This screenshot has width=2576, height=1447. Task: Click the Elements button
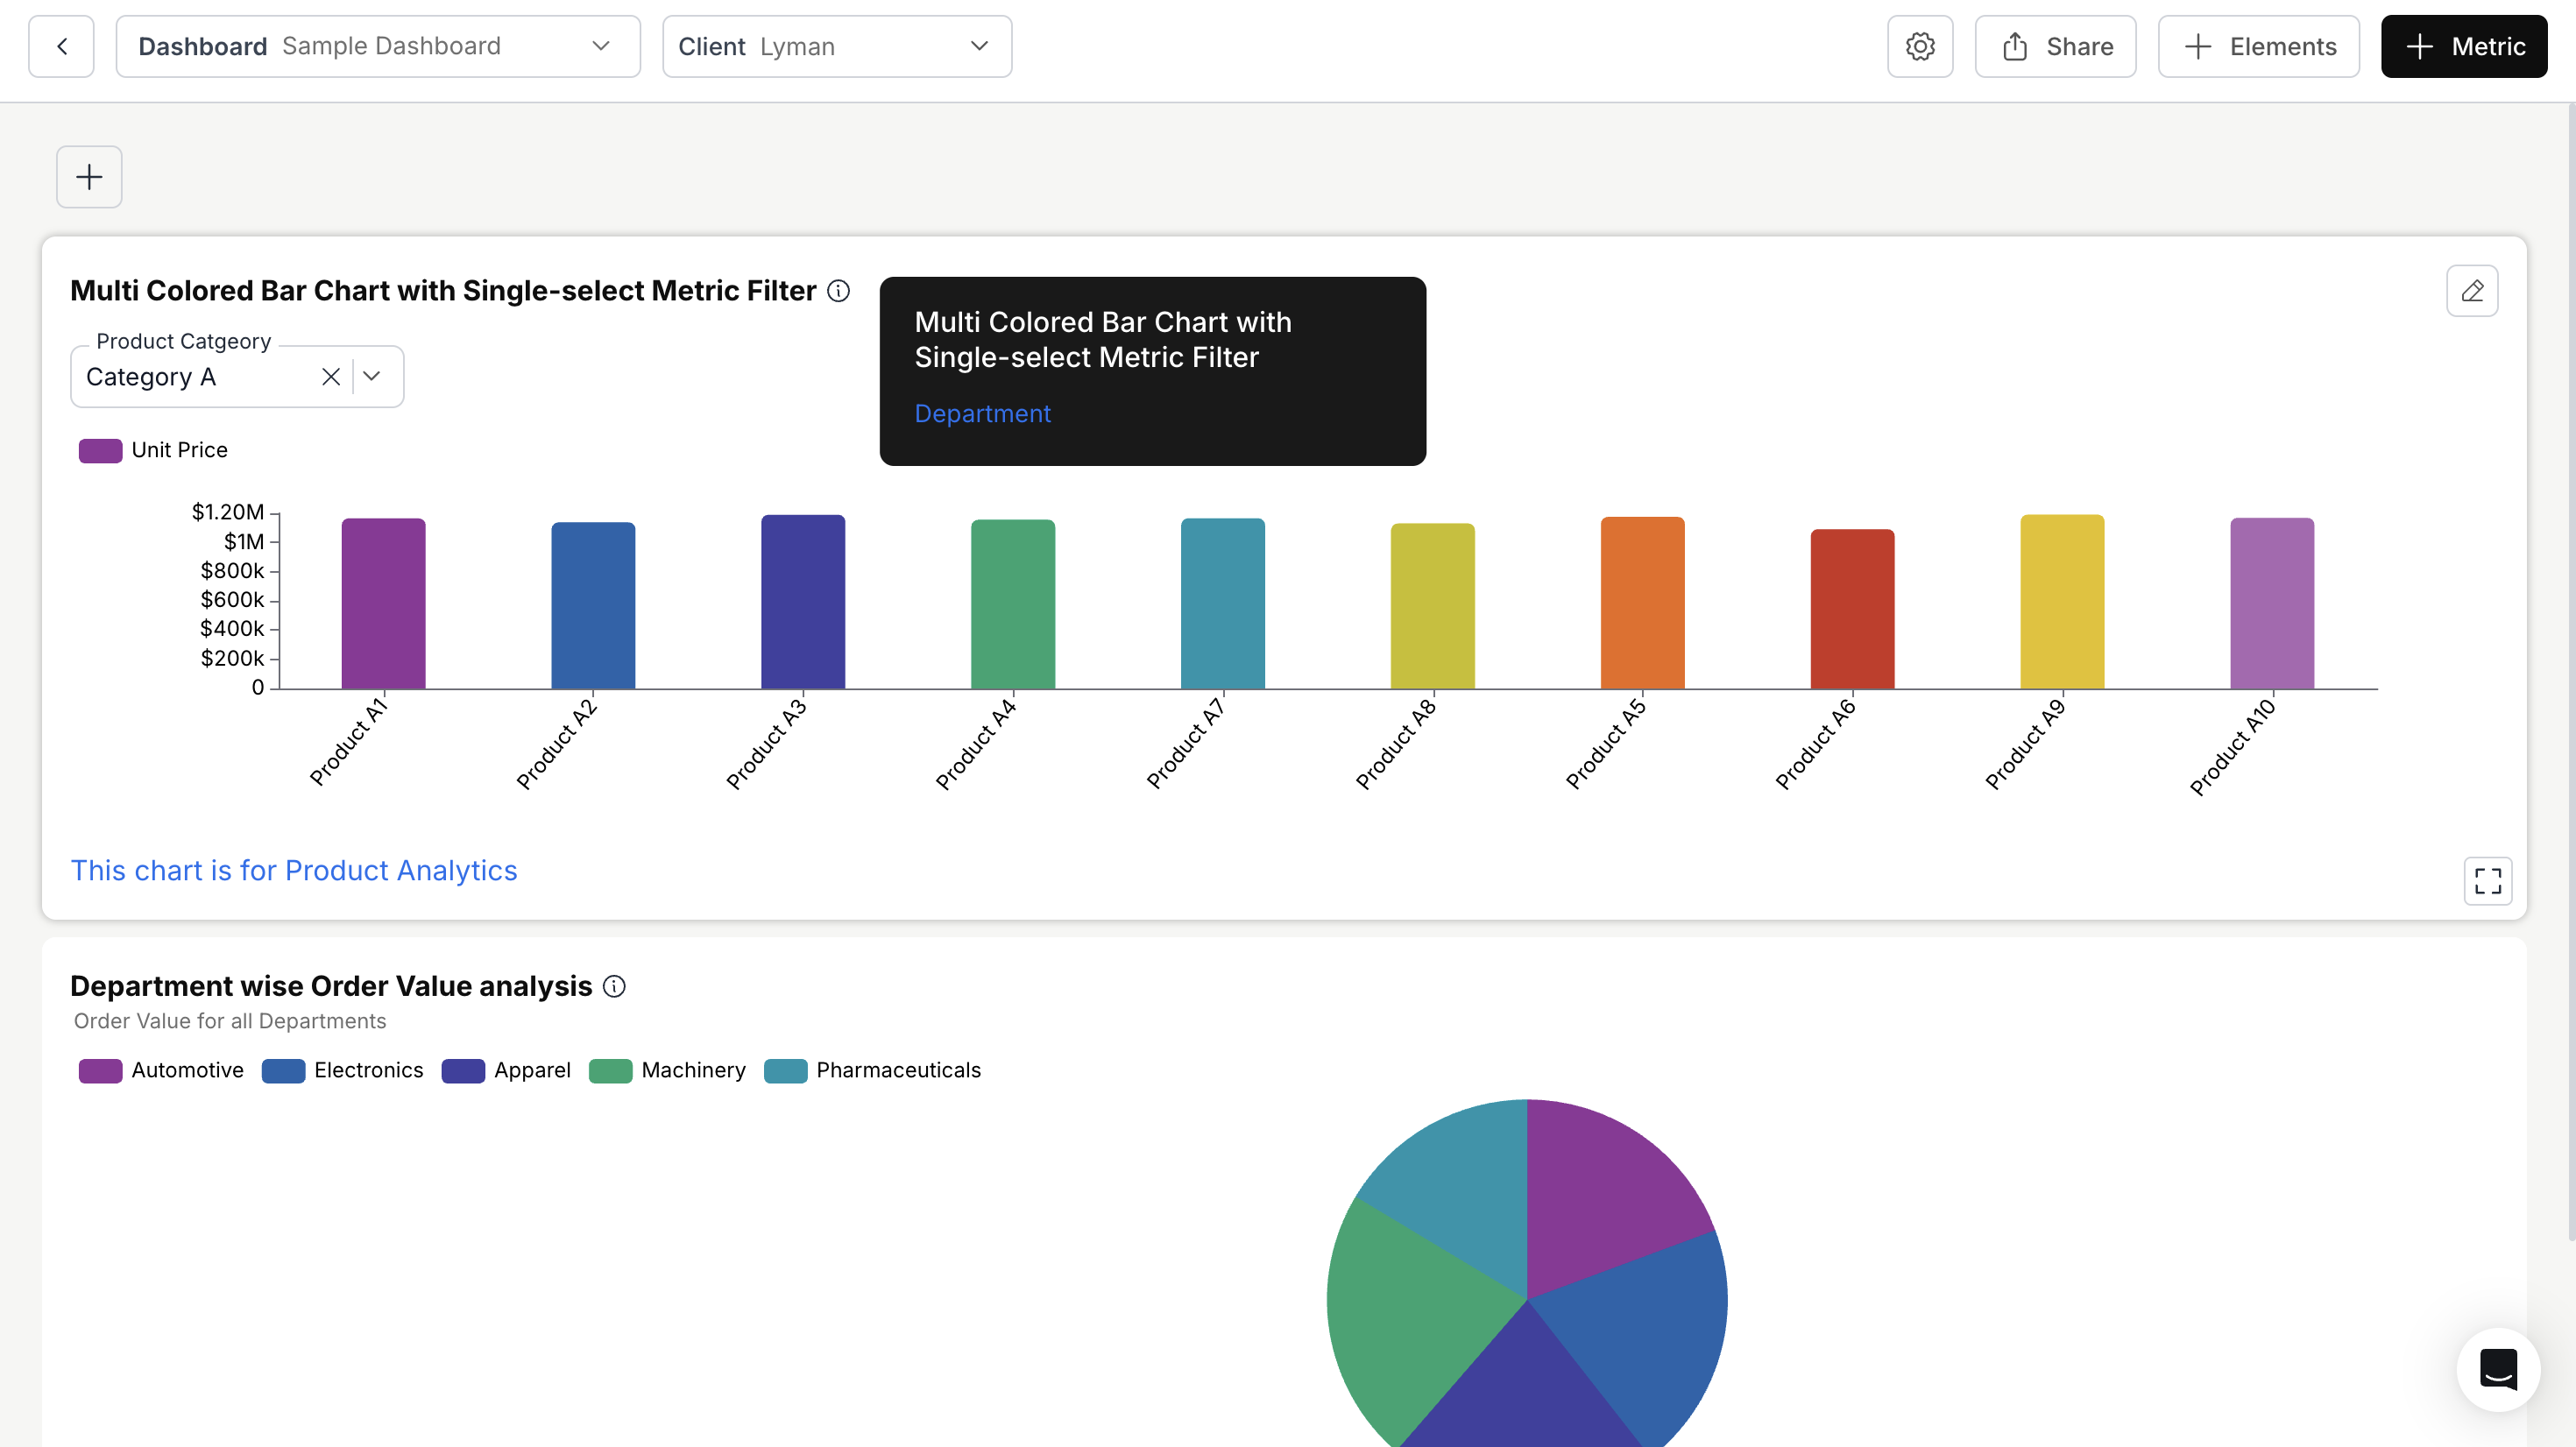2258,46
